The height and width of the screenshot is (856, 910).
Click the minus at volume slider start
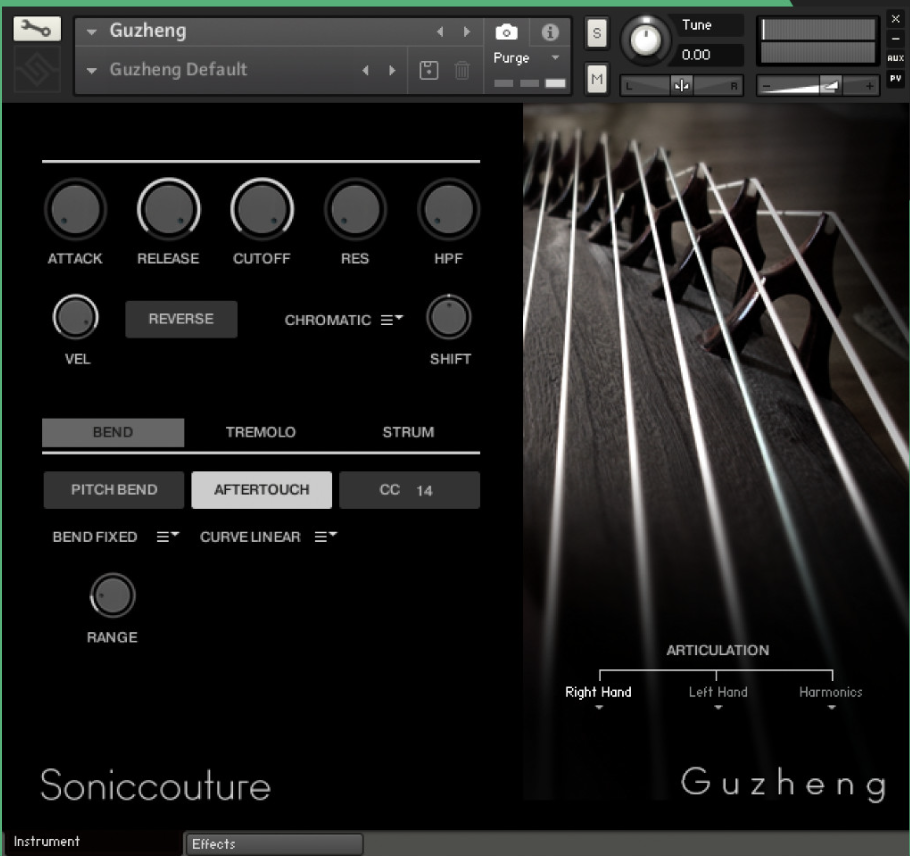(x=766, y=86)
